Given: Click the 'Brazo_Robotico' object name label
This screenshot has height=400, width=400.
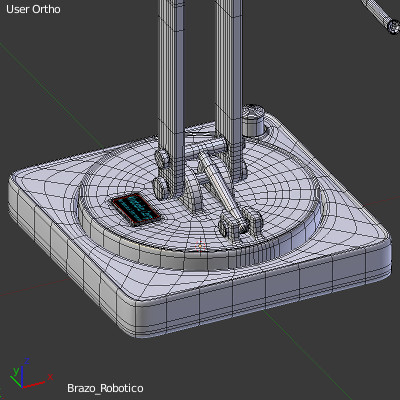Looking at the screenshot, I should click(105, 388).
